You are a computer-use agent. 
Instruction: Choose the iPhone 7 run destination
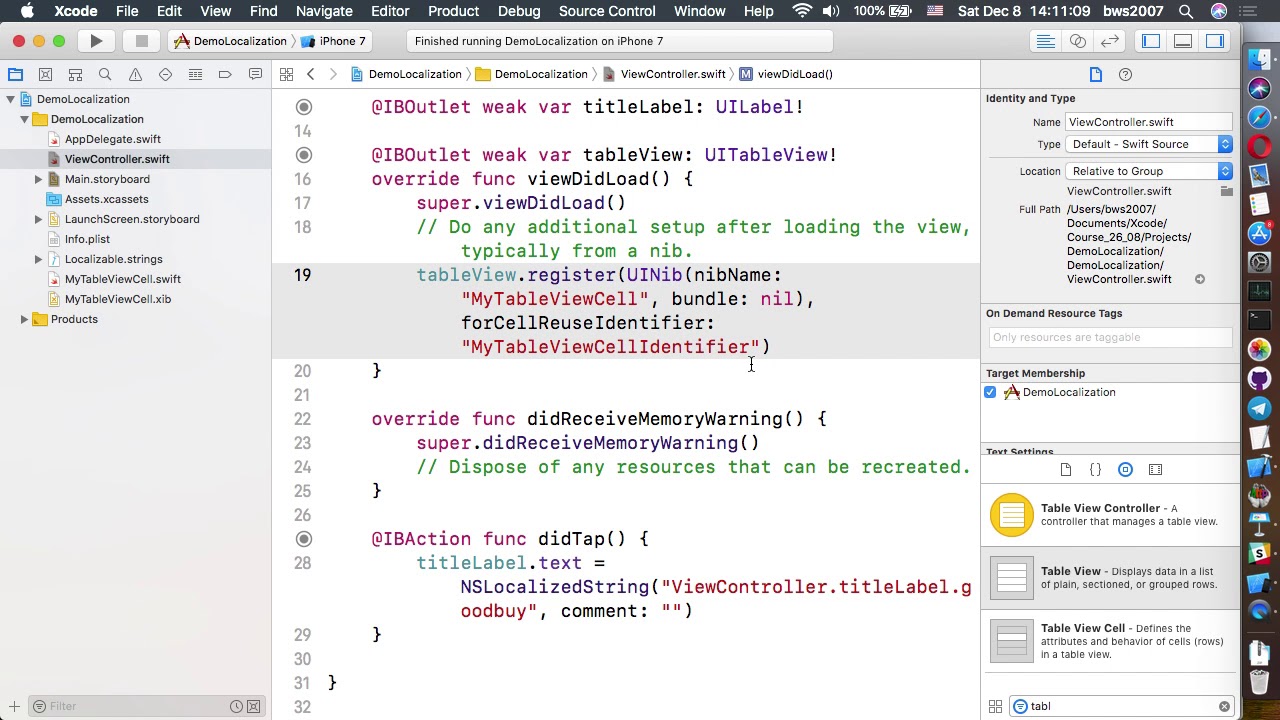[334, 41]
